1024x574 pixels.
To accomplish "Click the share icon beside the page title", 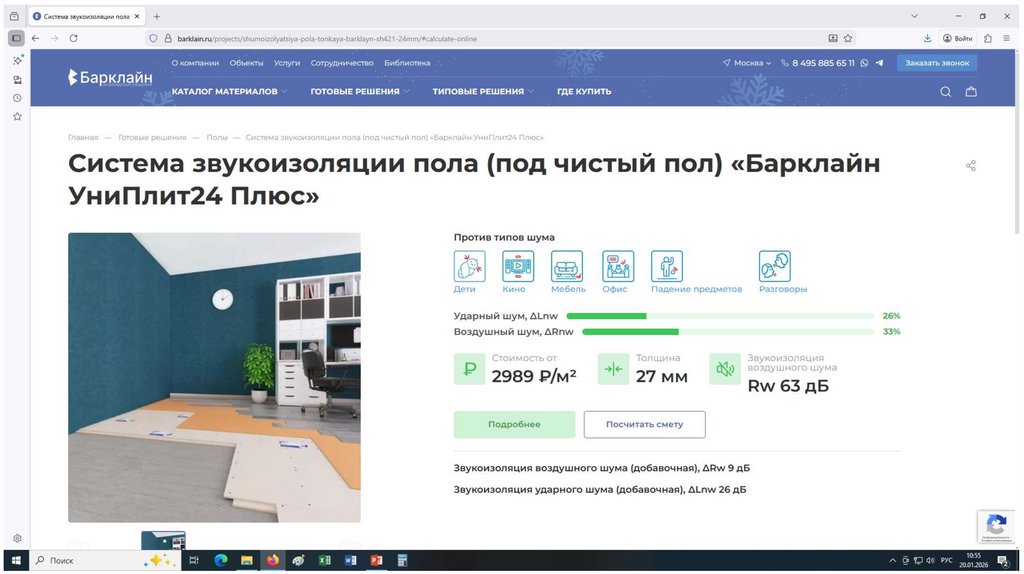I will click(970, 166).
